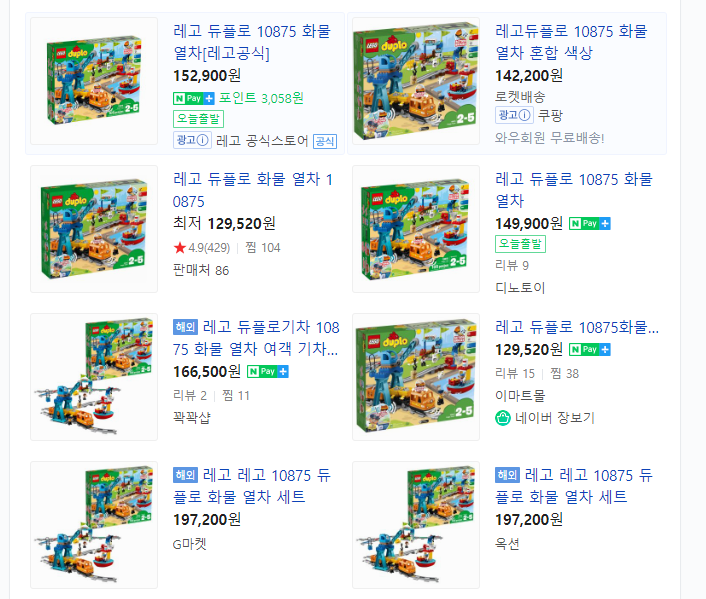Open the 레고 듀플로 10875 화물 열차[레고공식] title

(252, 42)
